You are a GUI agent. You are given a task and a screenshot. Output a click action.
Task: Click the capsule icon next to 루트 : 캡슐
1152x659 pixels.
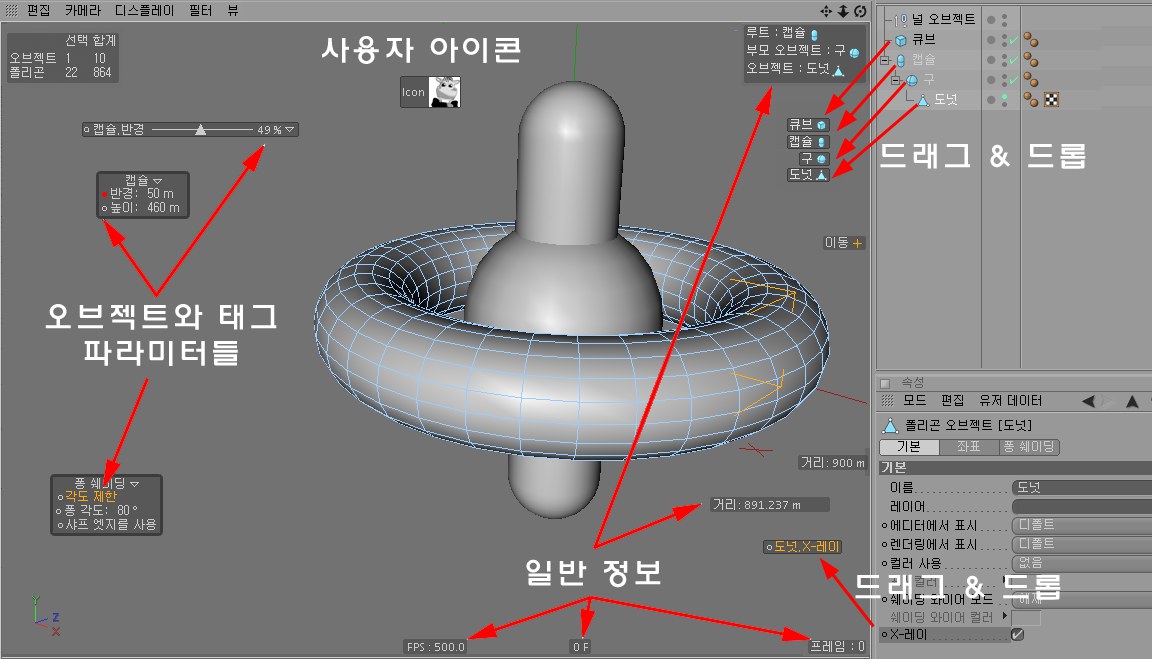pos(814,34)
